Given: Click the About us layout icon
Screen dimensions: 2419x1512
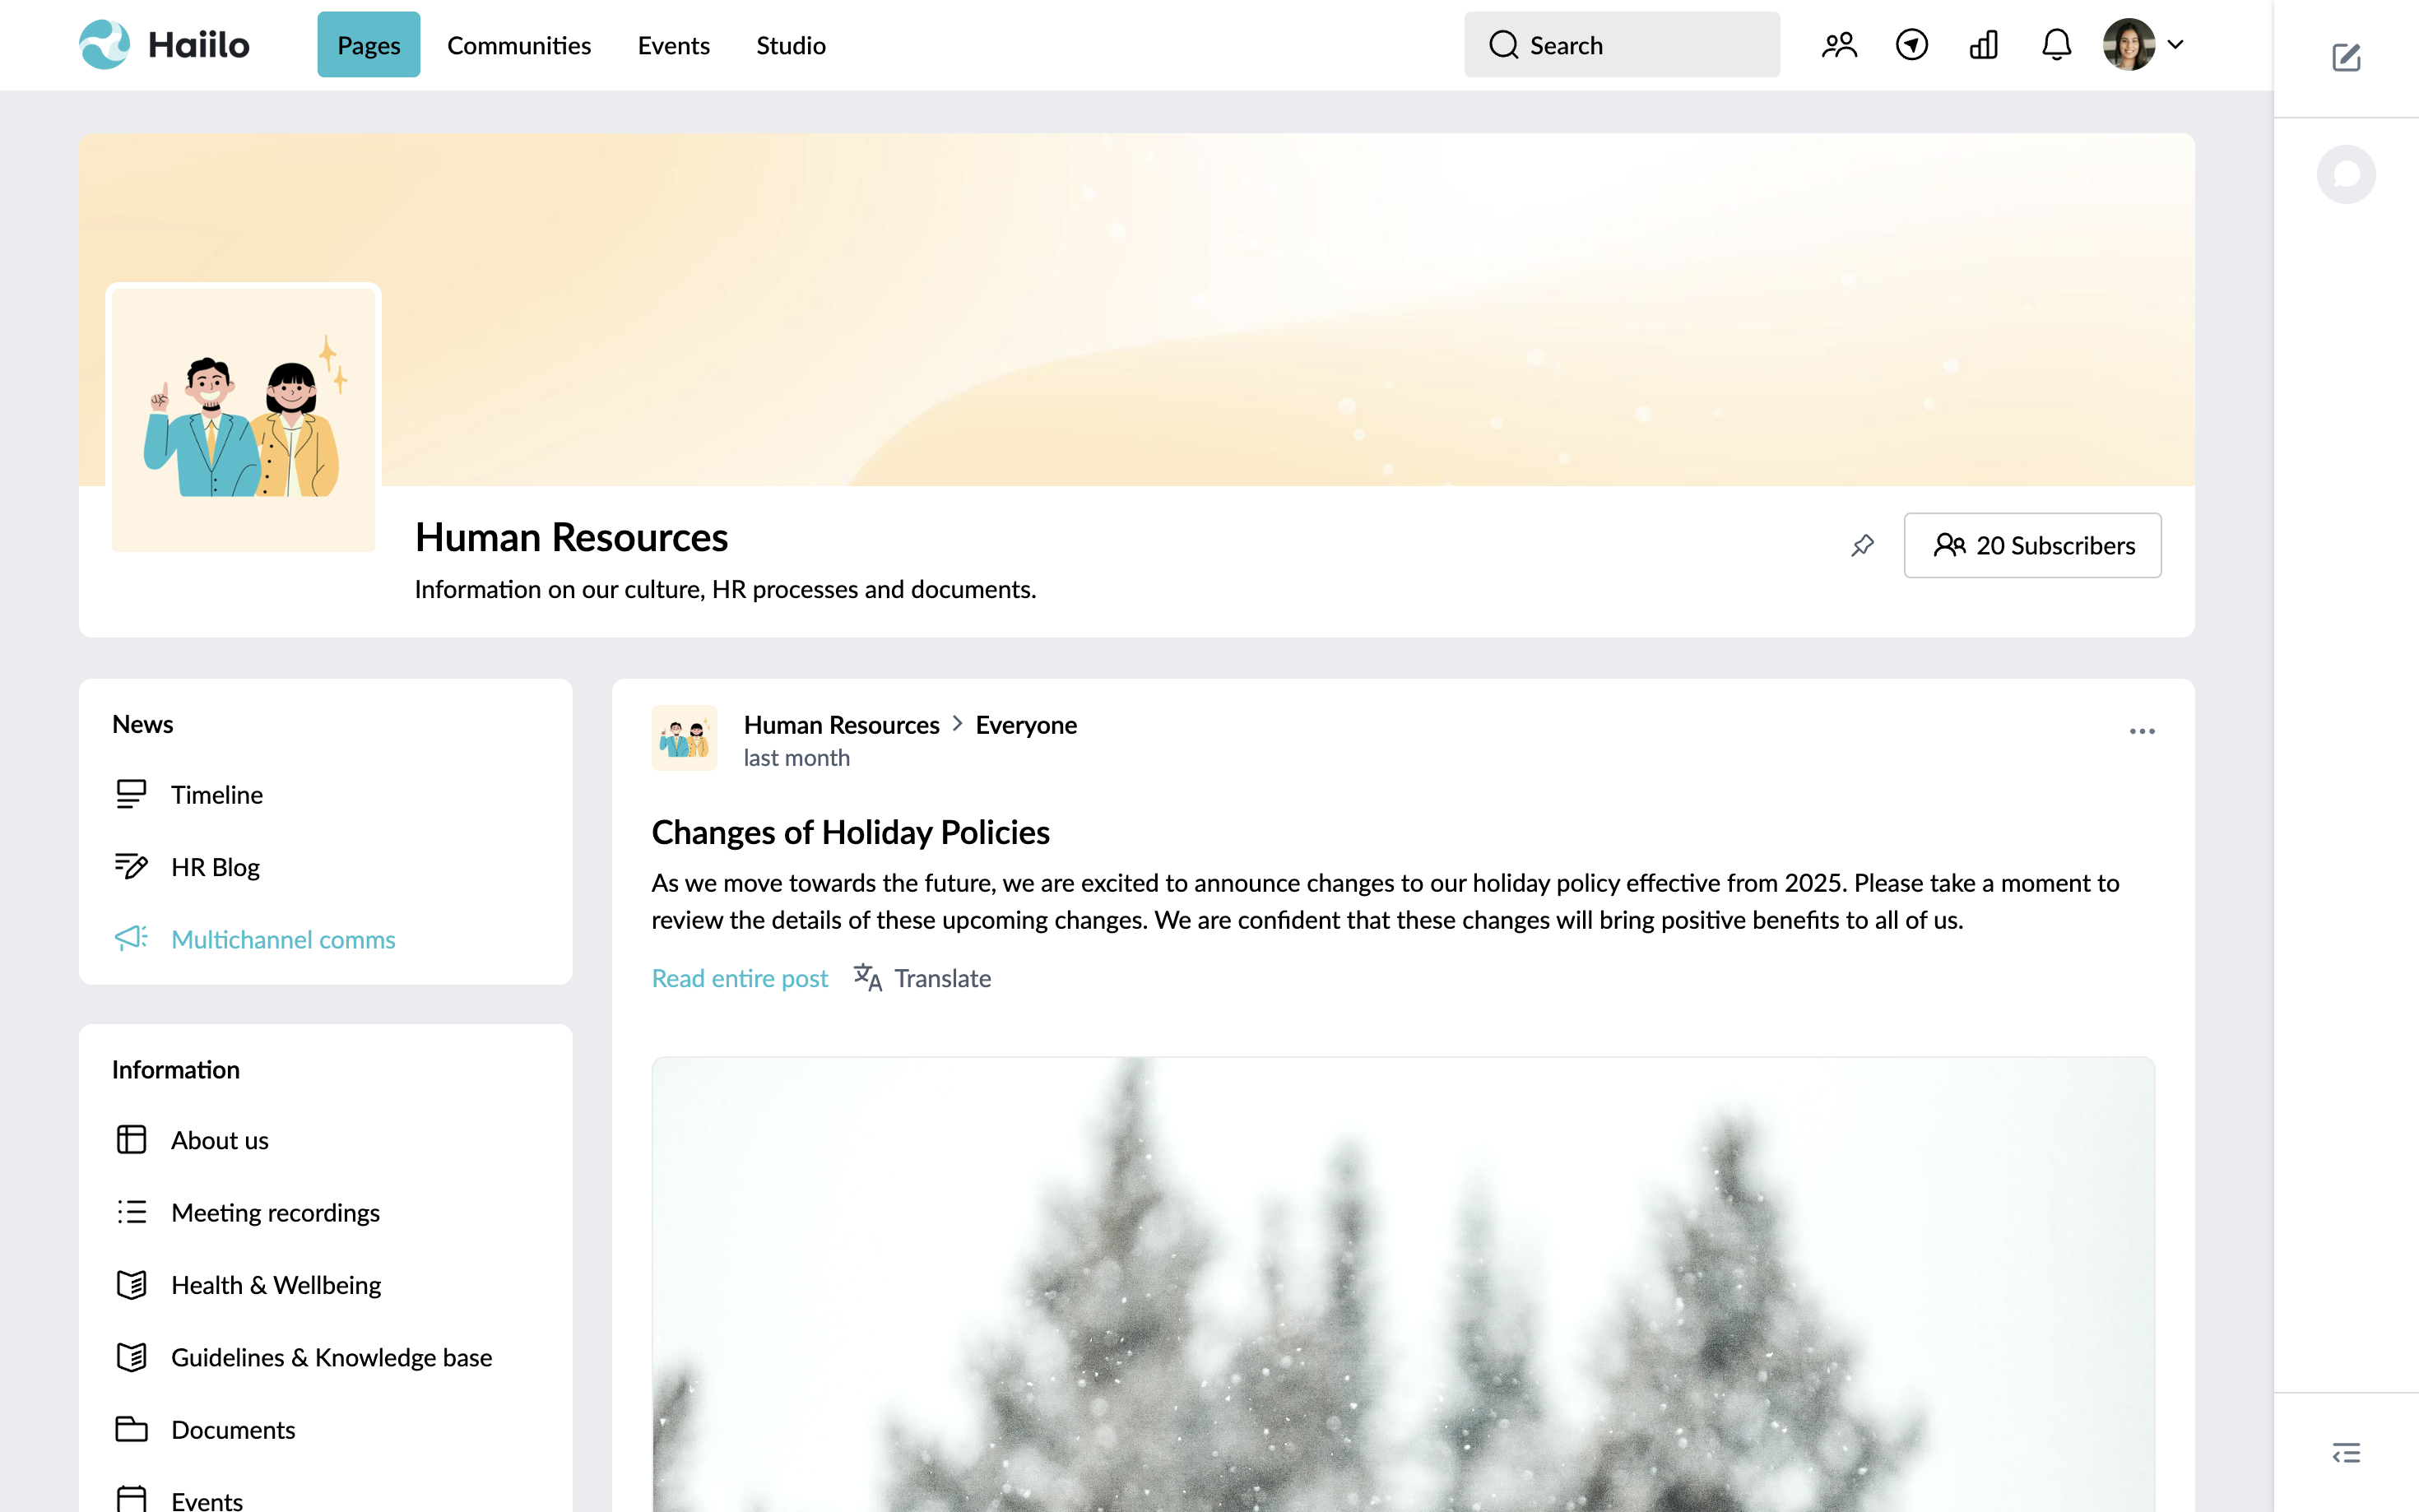Looking at the screenshot, I should click(x=131, y=1140).
